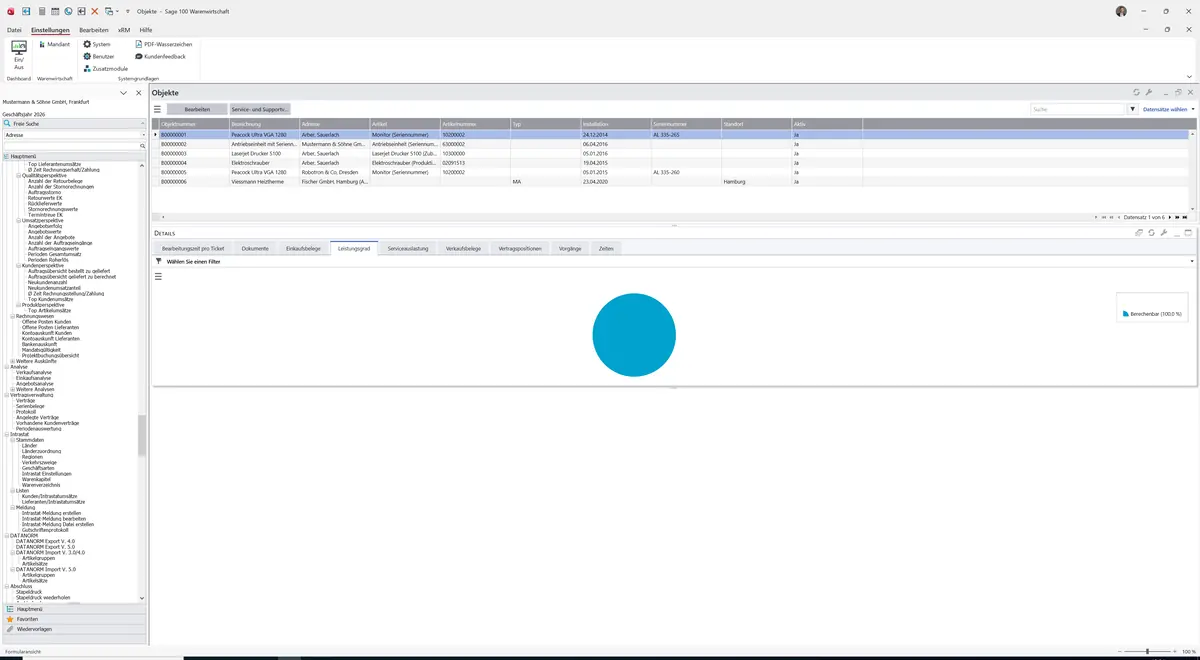Screen dimensions: 1200x660
Task: Open the Datensätze wählen dropdown
Action: point(1167,109)
